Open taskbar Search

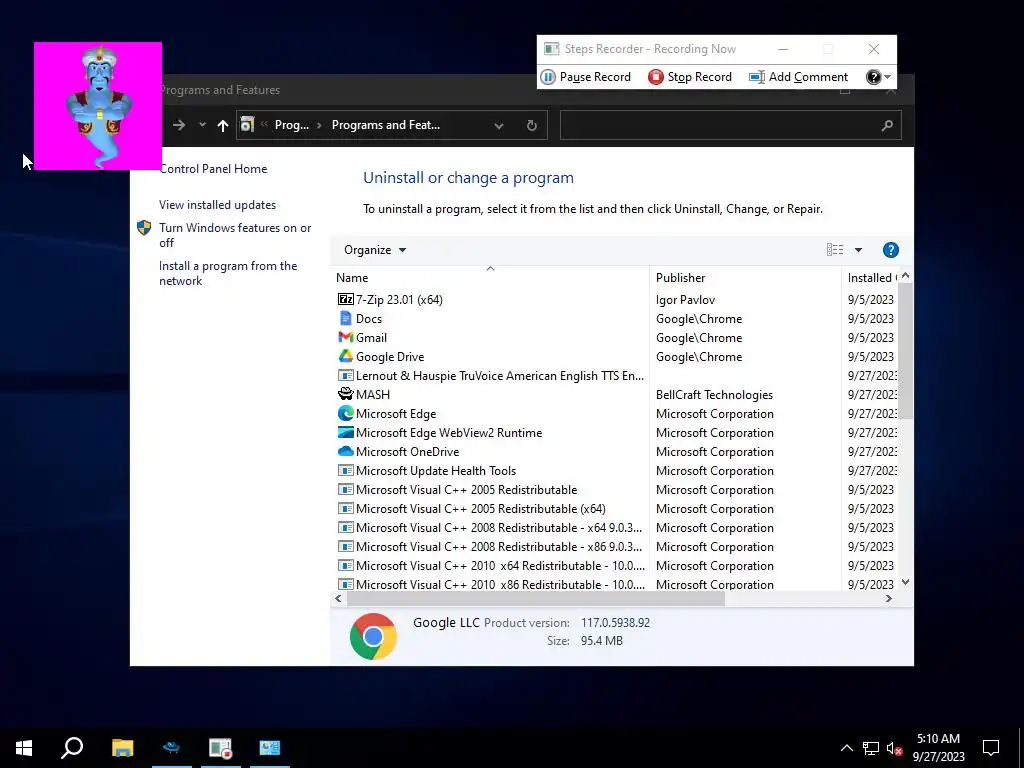click(x=72, y=748)
